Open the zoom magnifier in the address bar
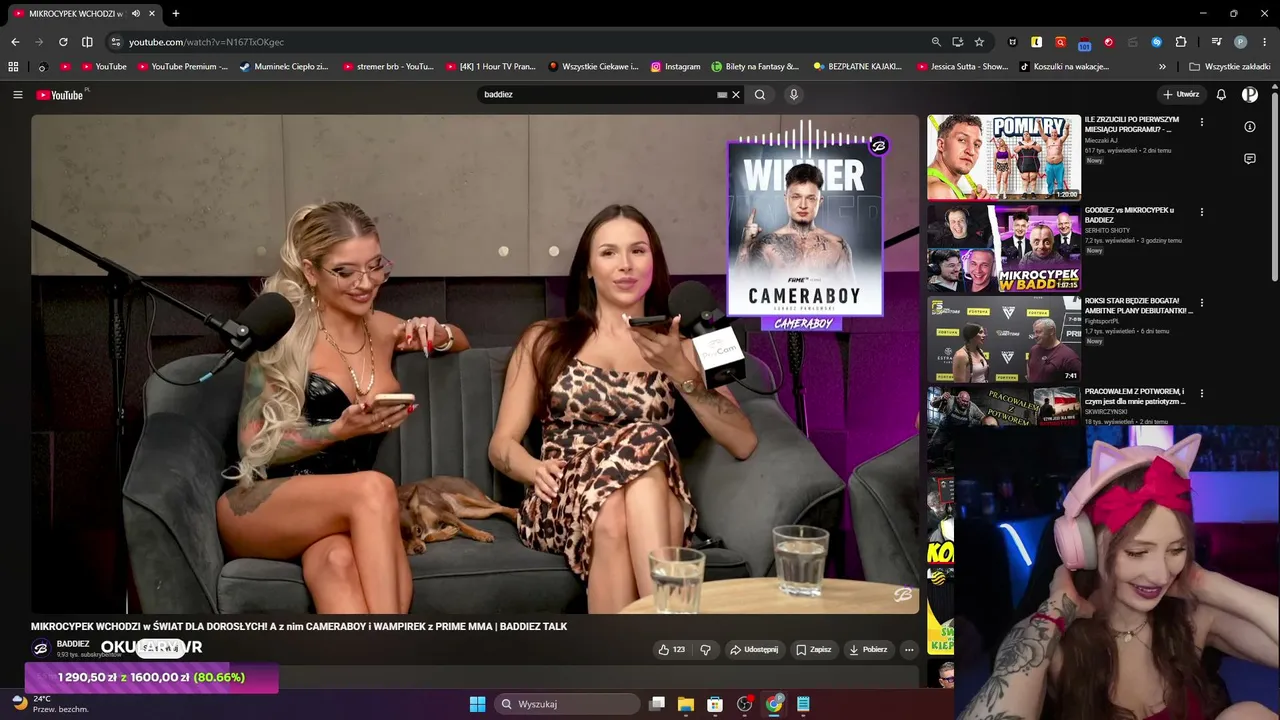The height and width of the screenshot is (720, 1280). click(936, 42)
